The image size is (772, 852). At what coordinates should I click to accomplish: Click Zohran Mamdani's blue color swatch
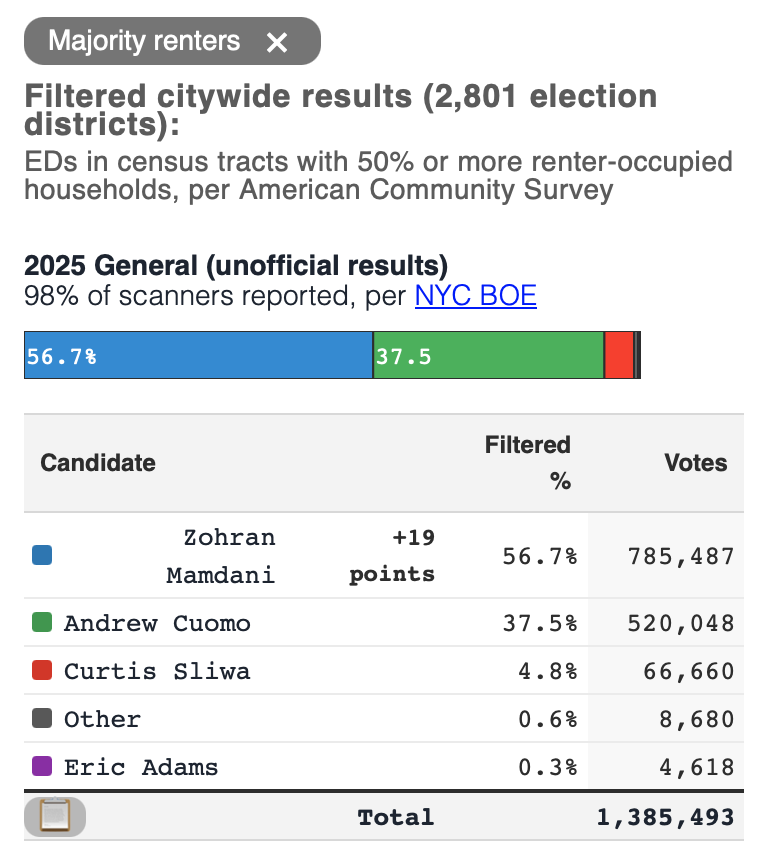(42, 555)
